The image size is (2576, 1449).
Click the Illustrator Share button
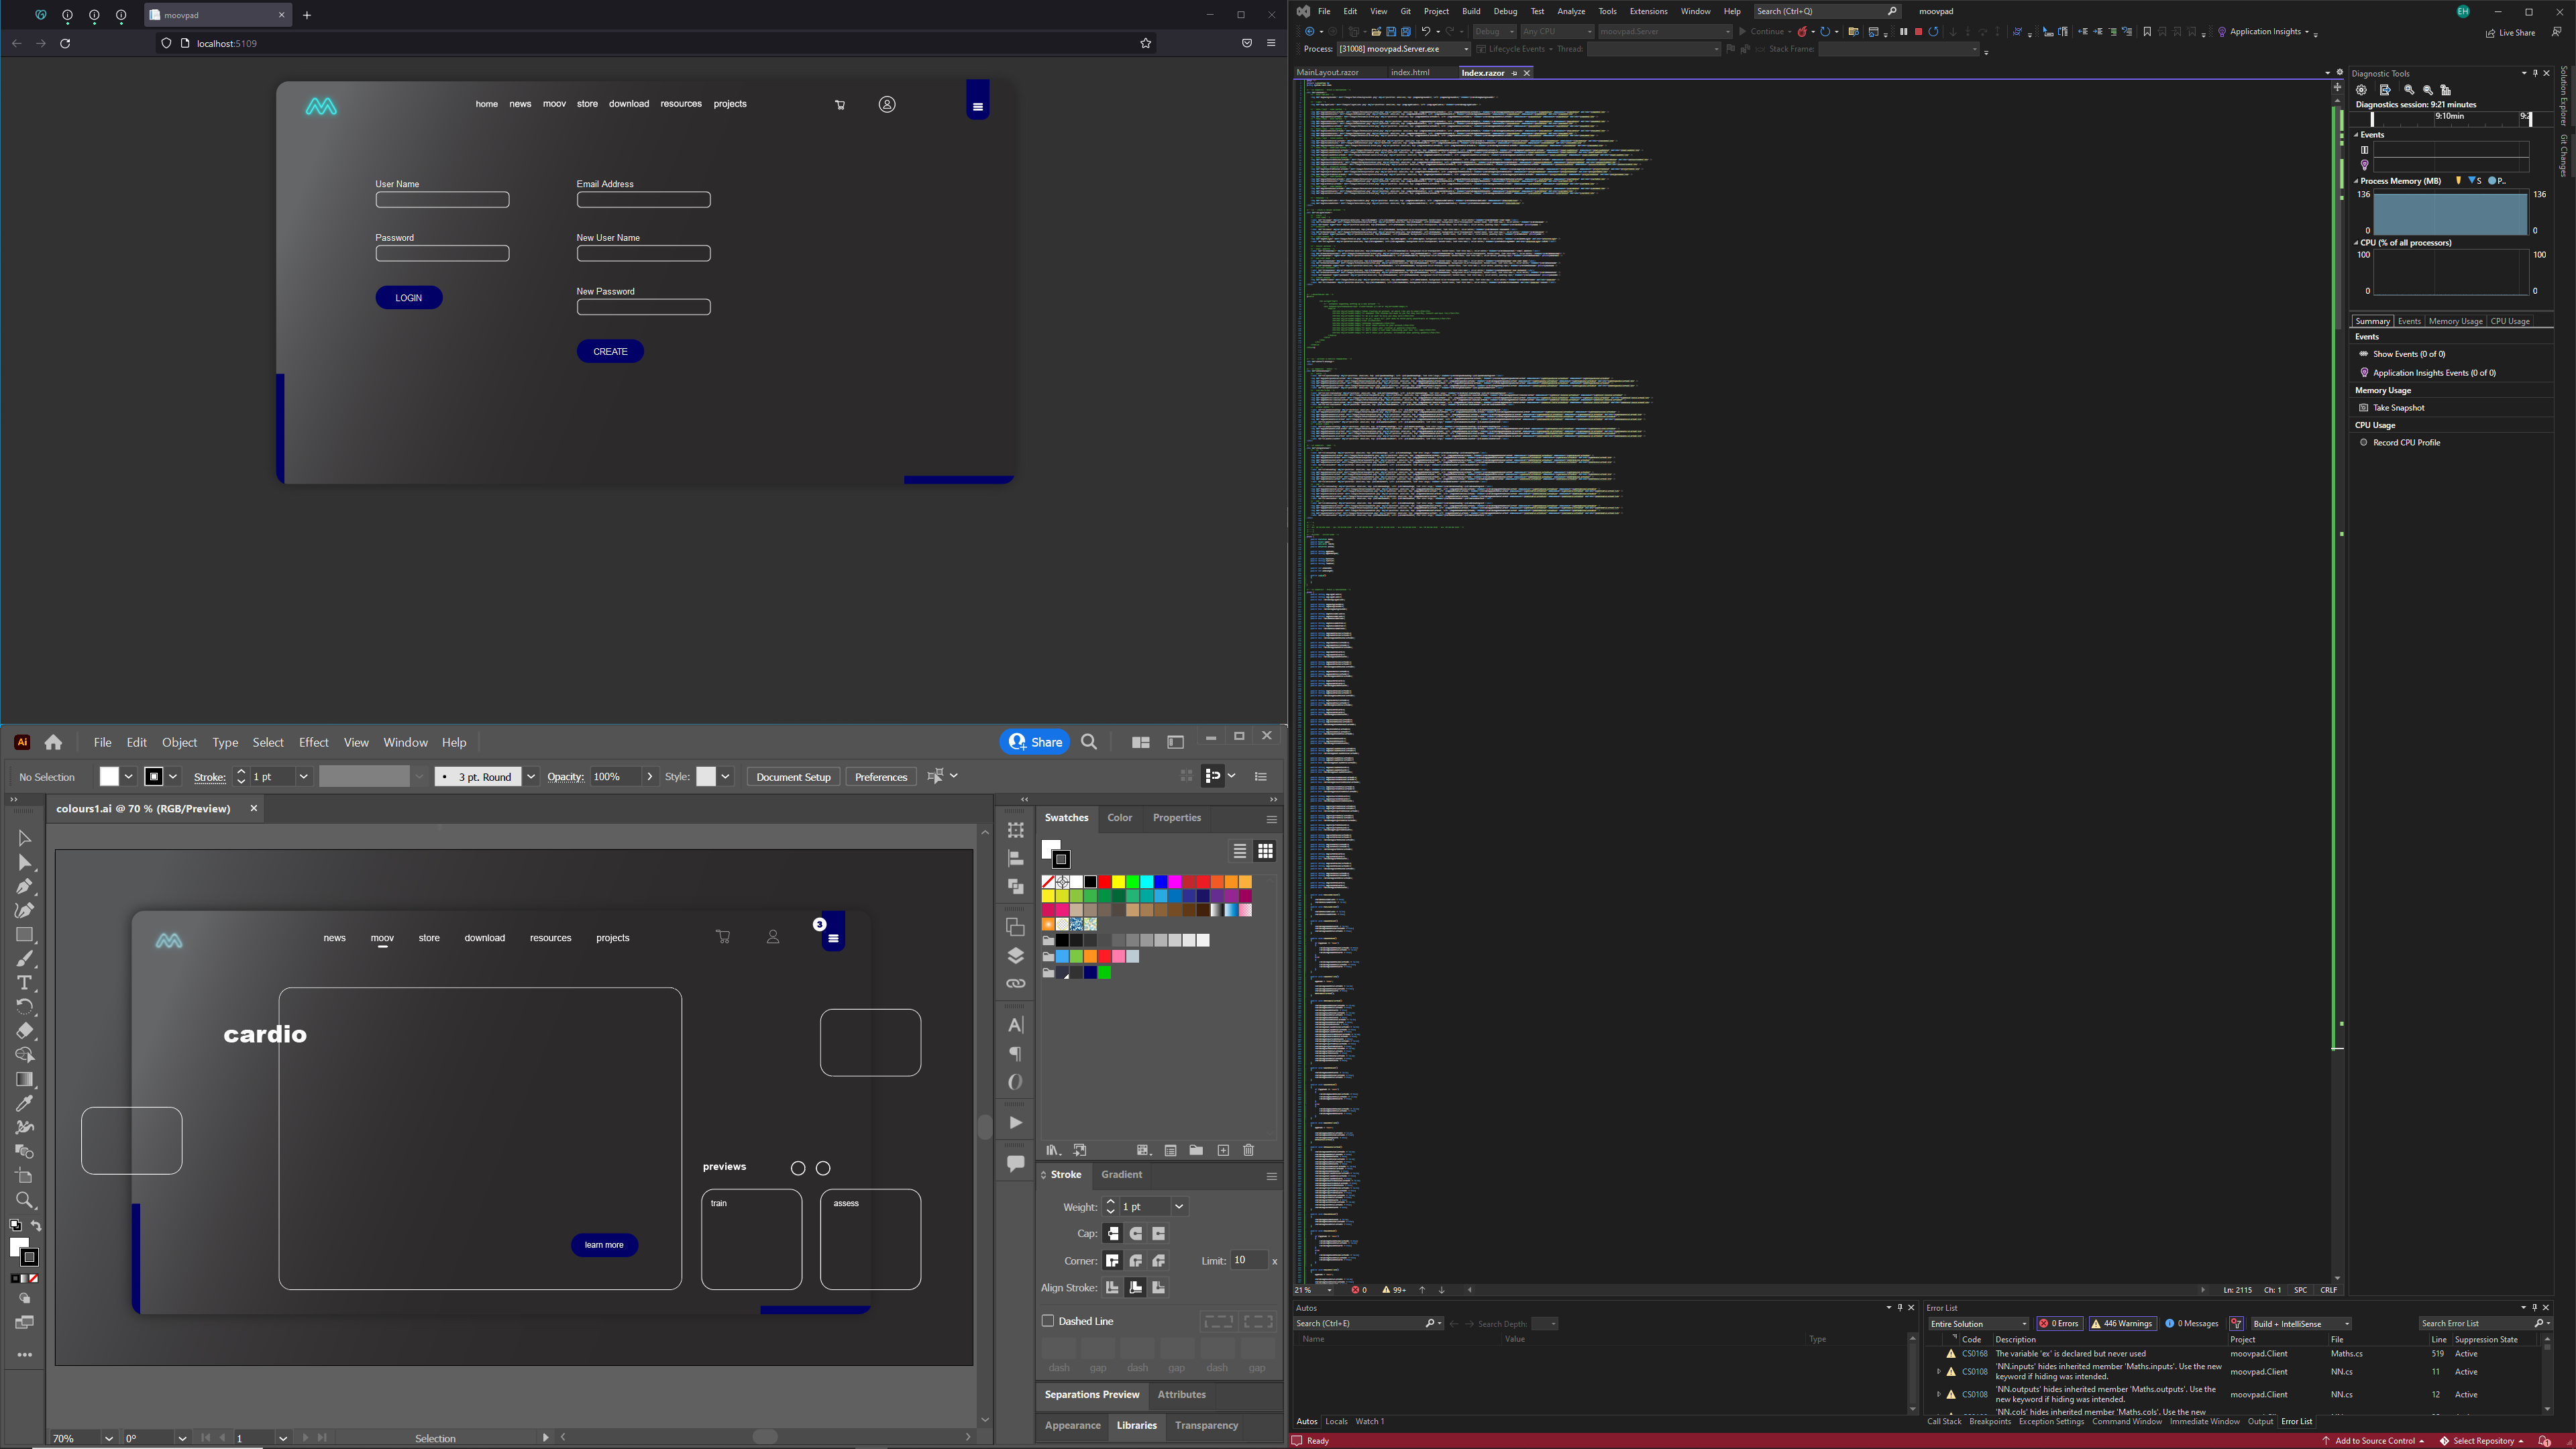pos(1035,742)
